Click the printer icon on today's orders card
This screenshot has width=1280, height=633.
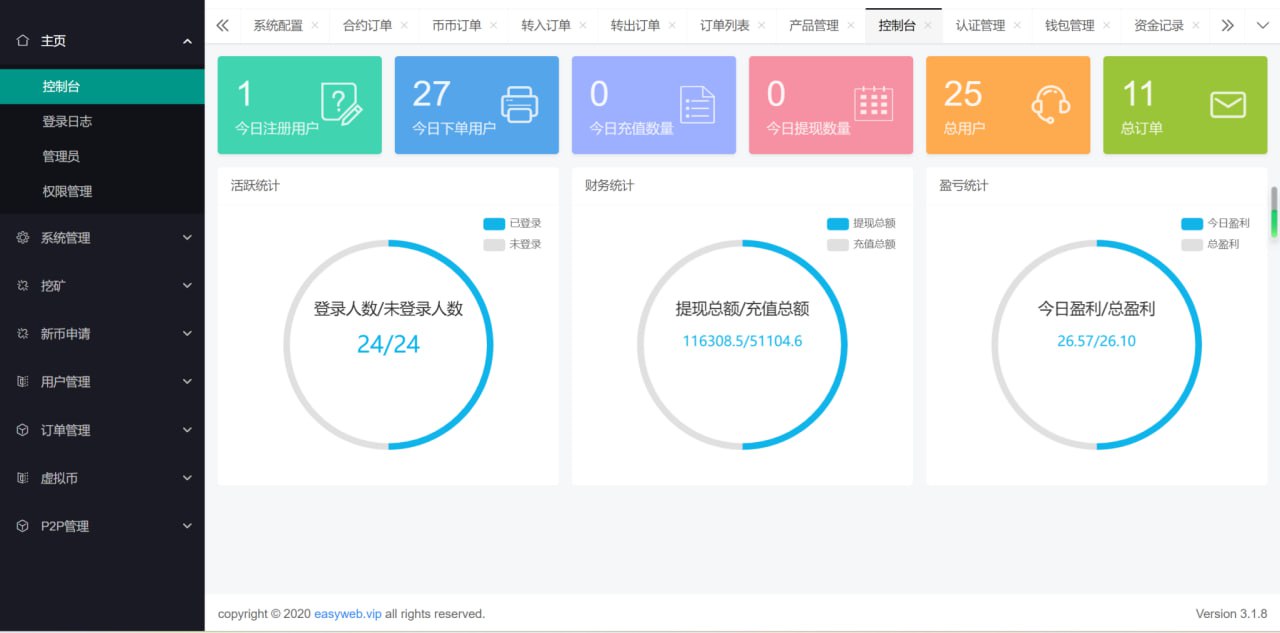(519, 105)
